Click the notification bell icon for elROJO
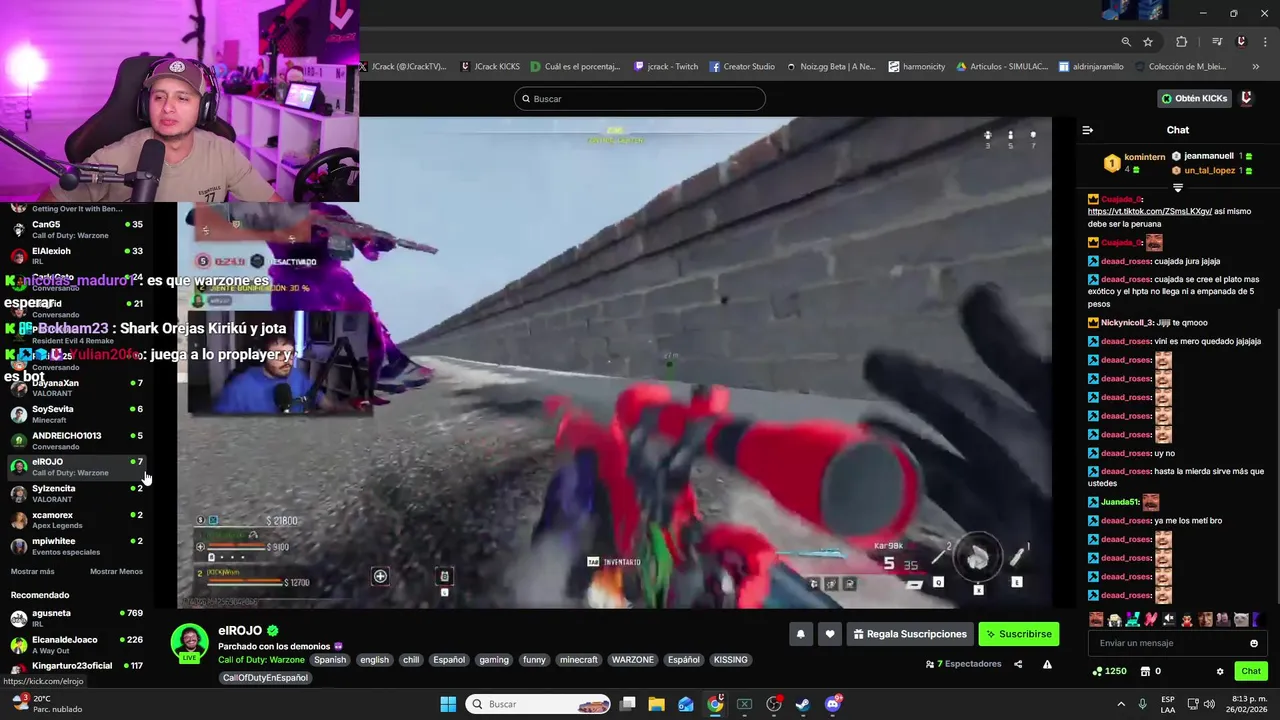 (x=800, y=634)
